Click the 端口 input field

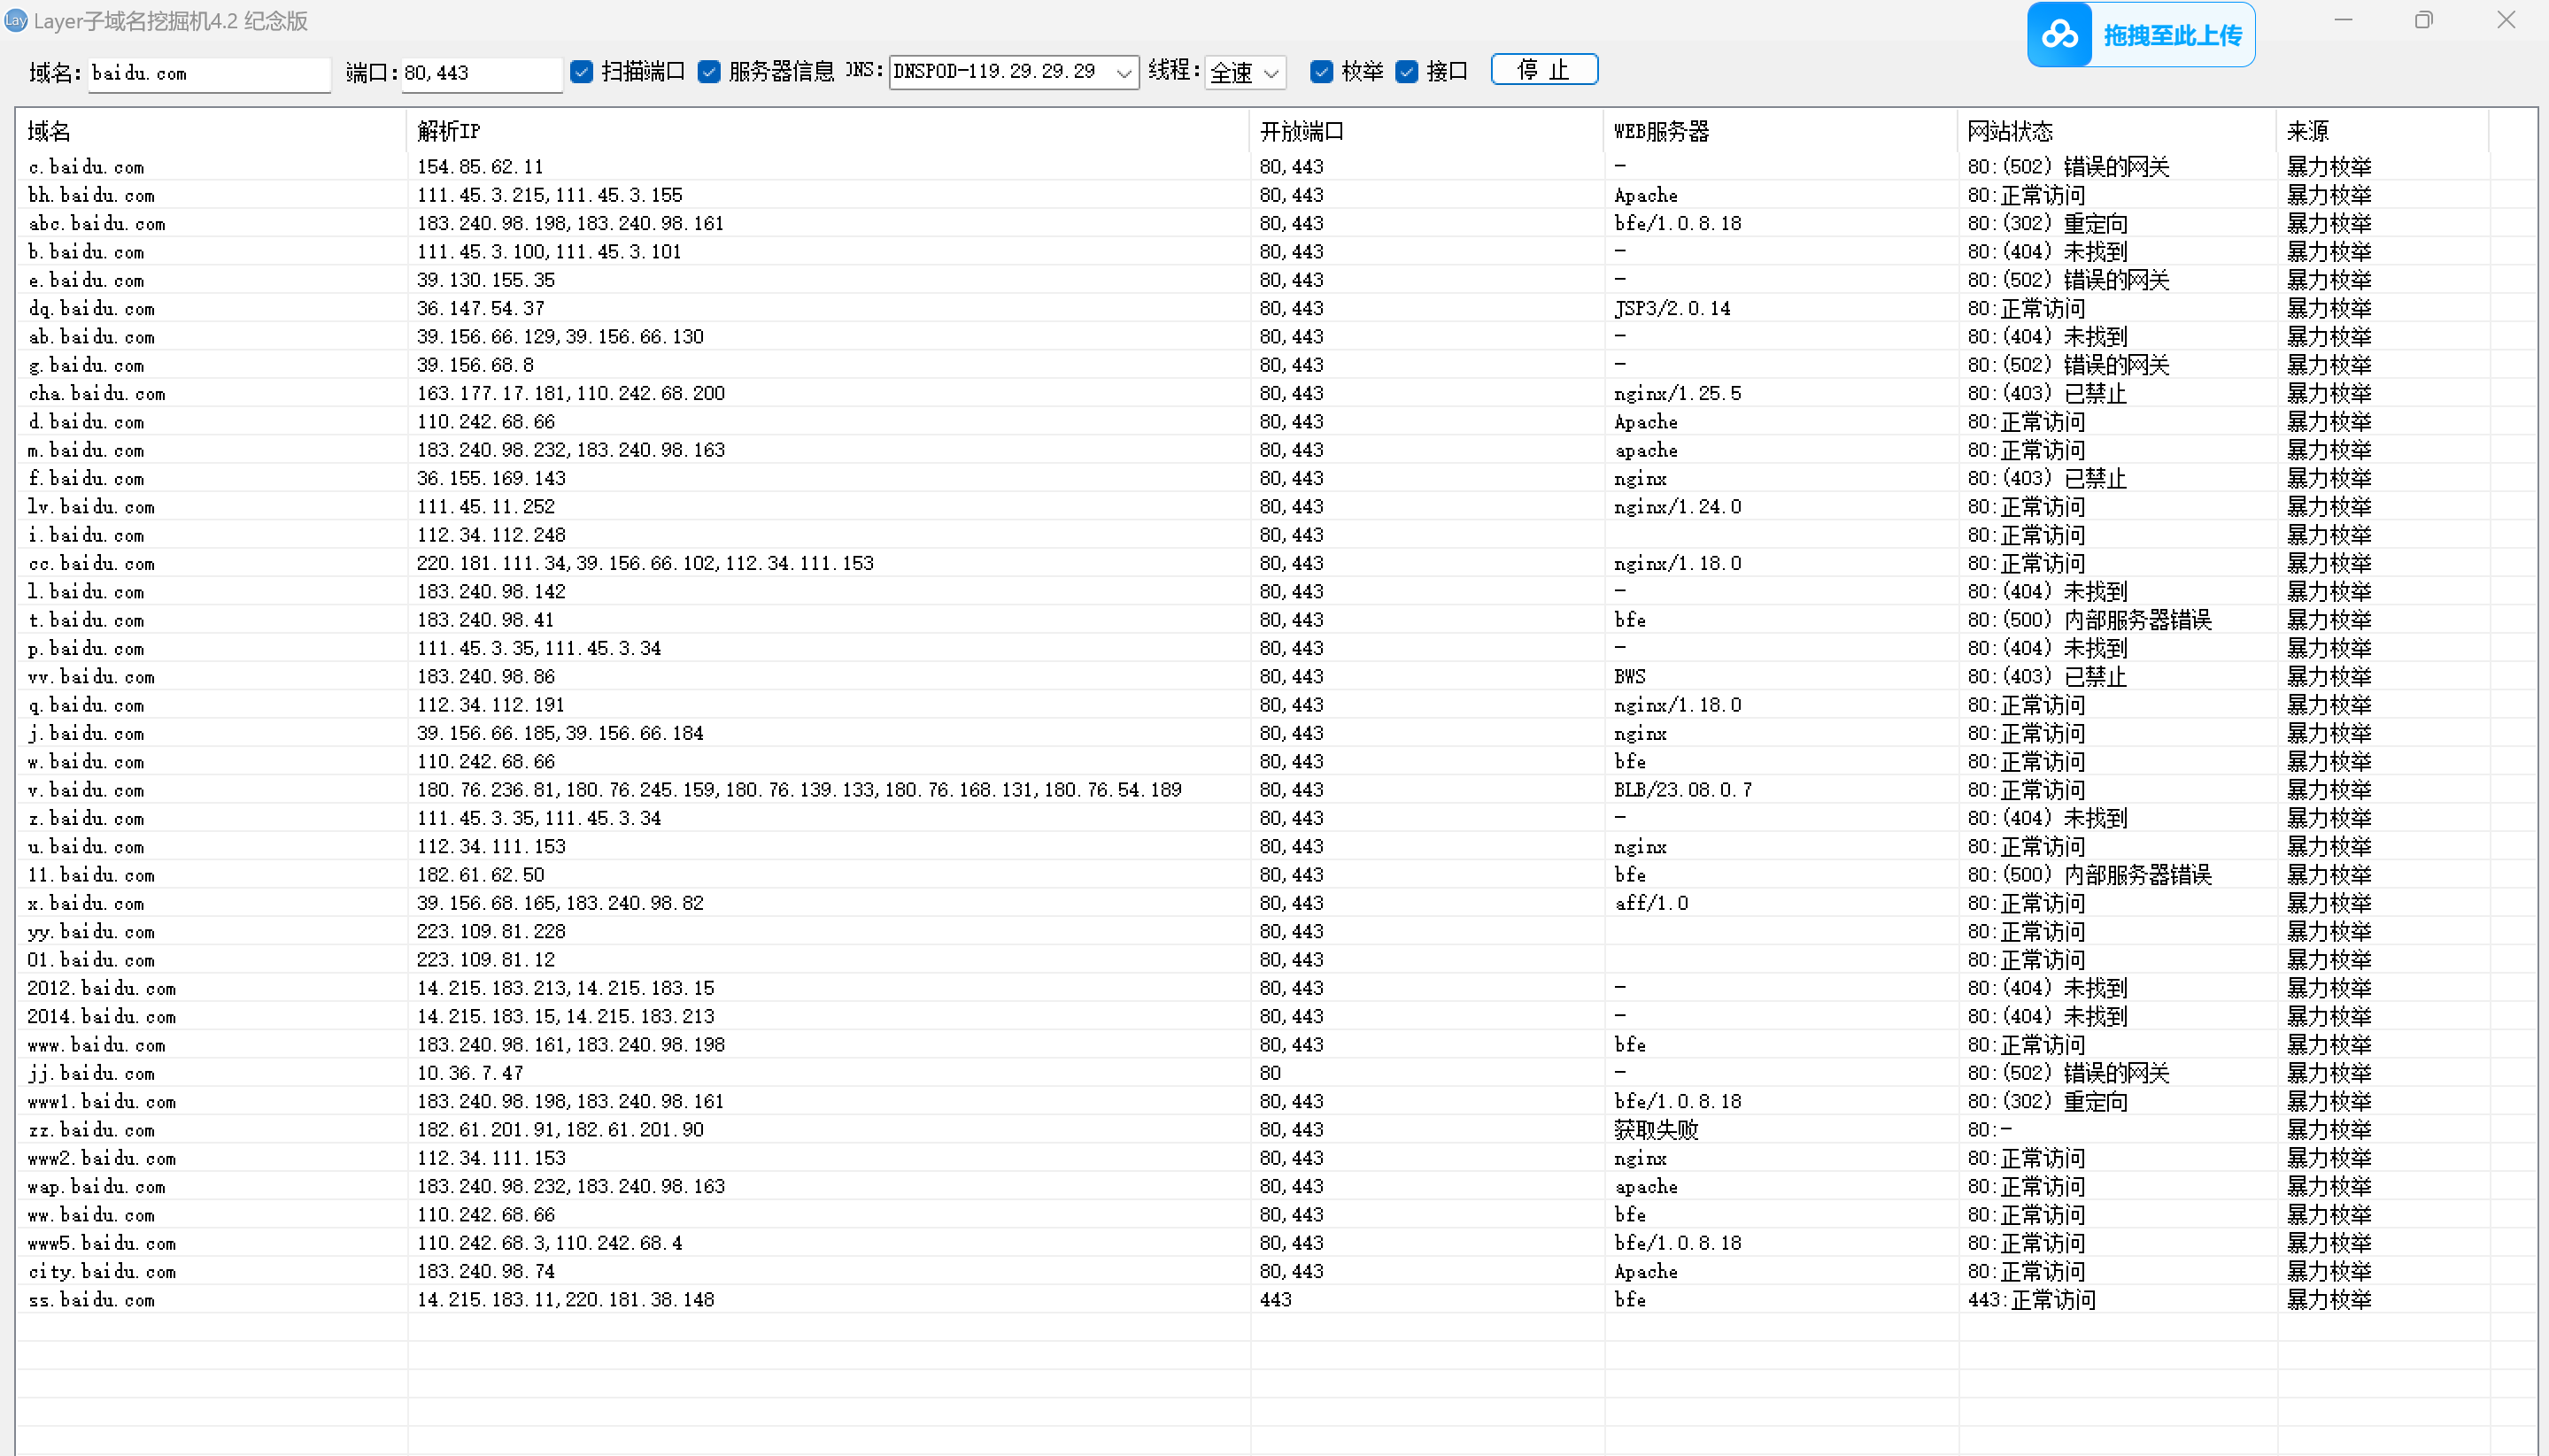481,73
